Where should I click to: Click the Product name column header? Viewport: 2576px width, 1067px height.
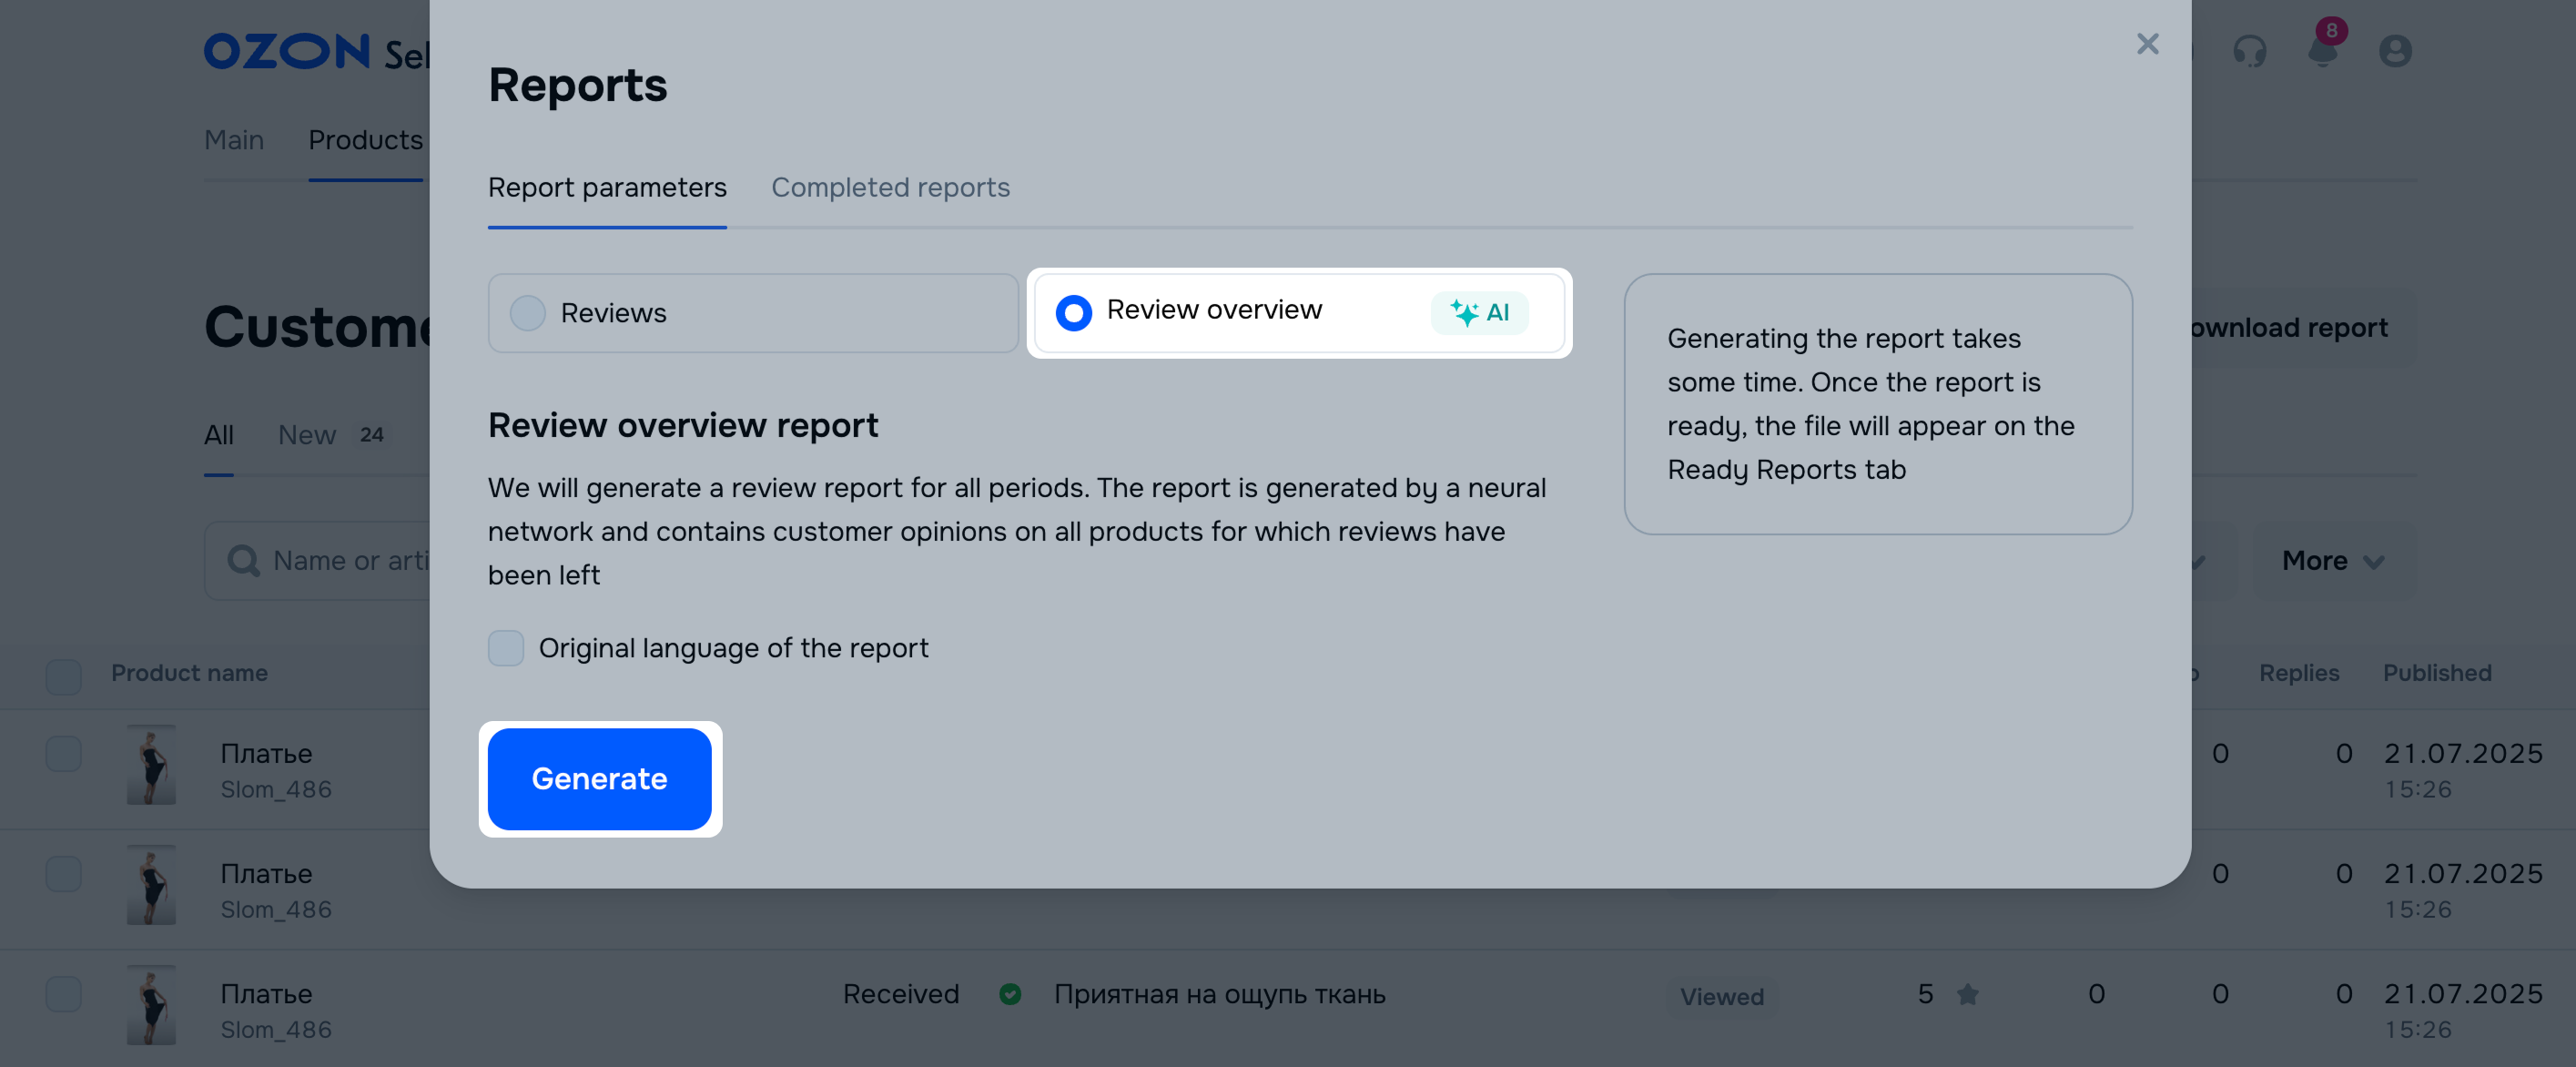(189, 673)
